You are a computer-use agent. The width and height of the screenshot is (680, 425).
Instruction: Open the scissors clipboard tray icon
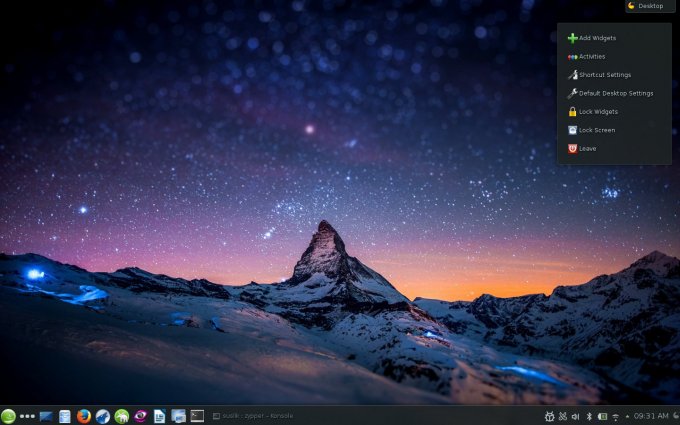(x=562, y=417)
